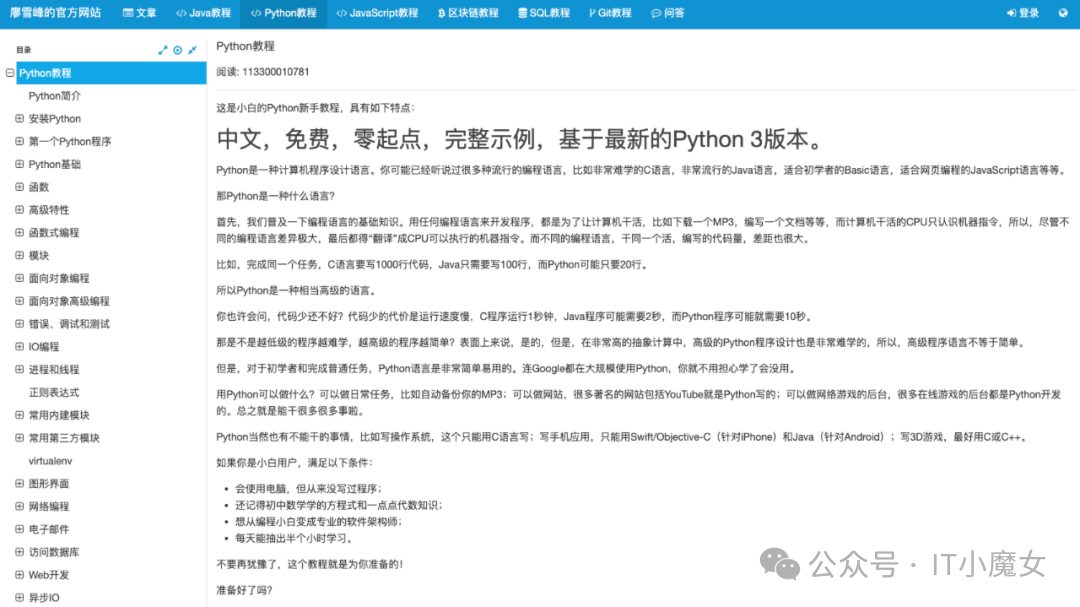Viewport: 1080px width, 607px height.
Task: Switch to the Java教程 tab
Action: click(x=204, y=13)
